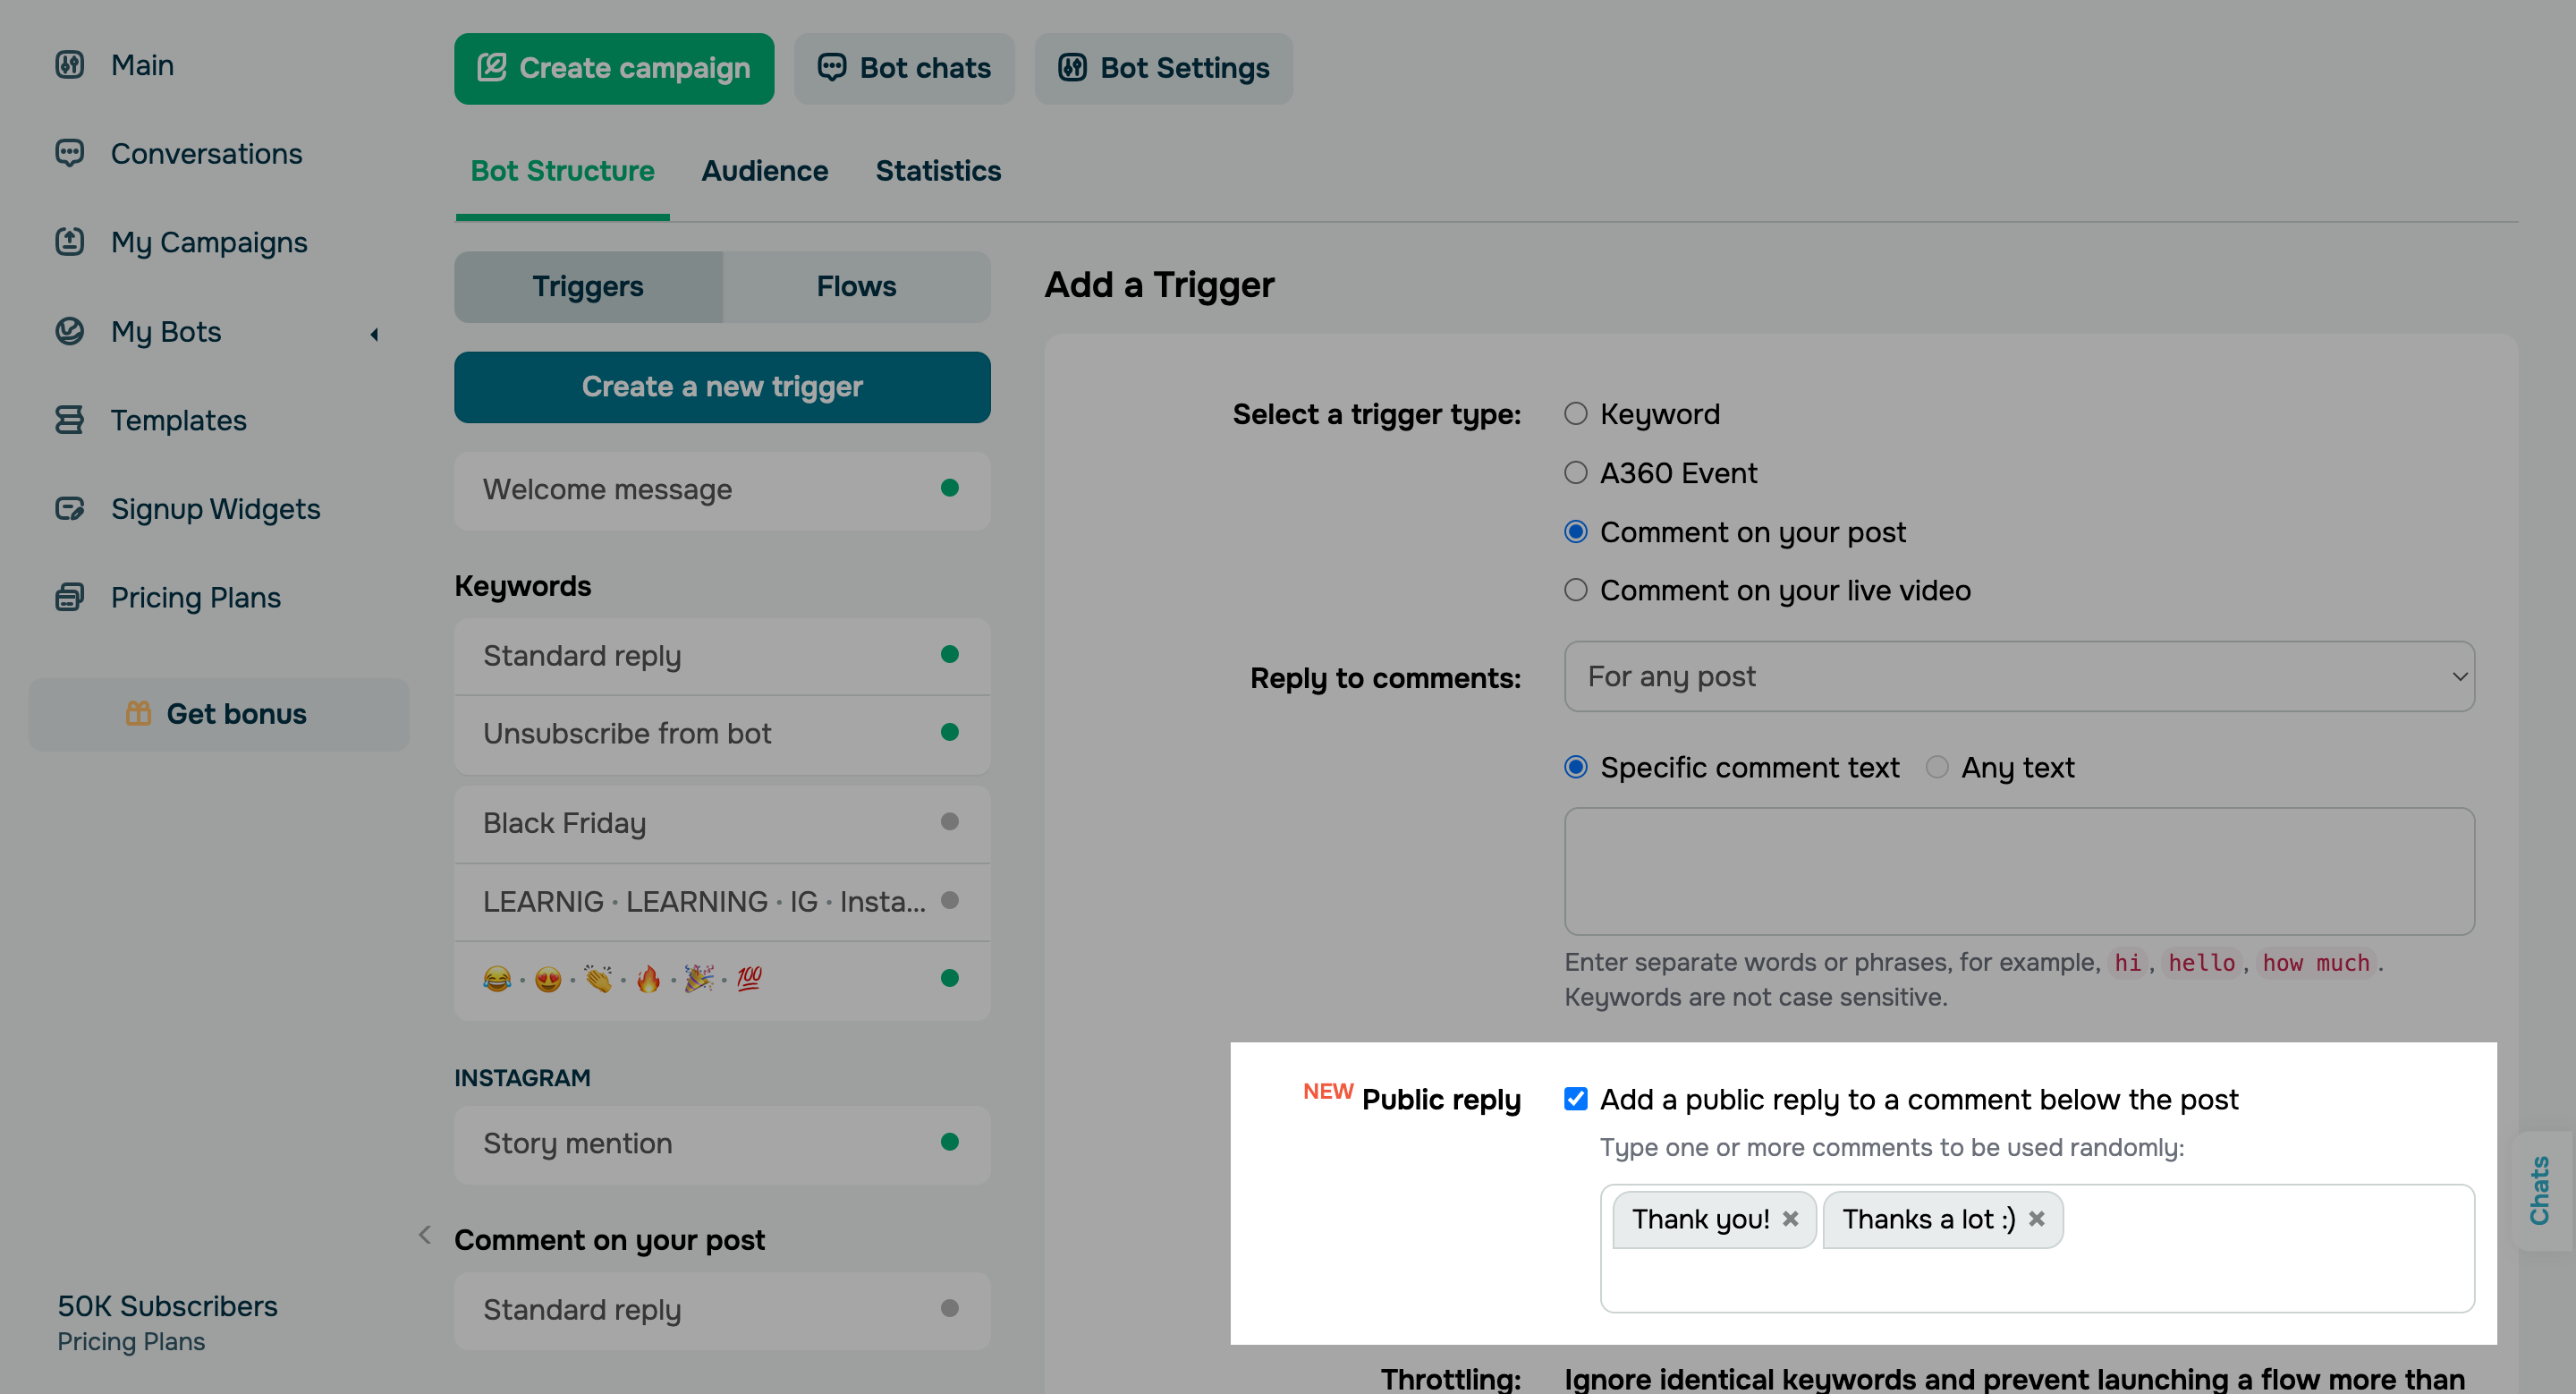Collapse the Comment on your post section
This screenshot has width=2576, height=1394.
424,1235
